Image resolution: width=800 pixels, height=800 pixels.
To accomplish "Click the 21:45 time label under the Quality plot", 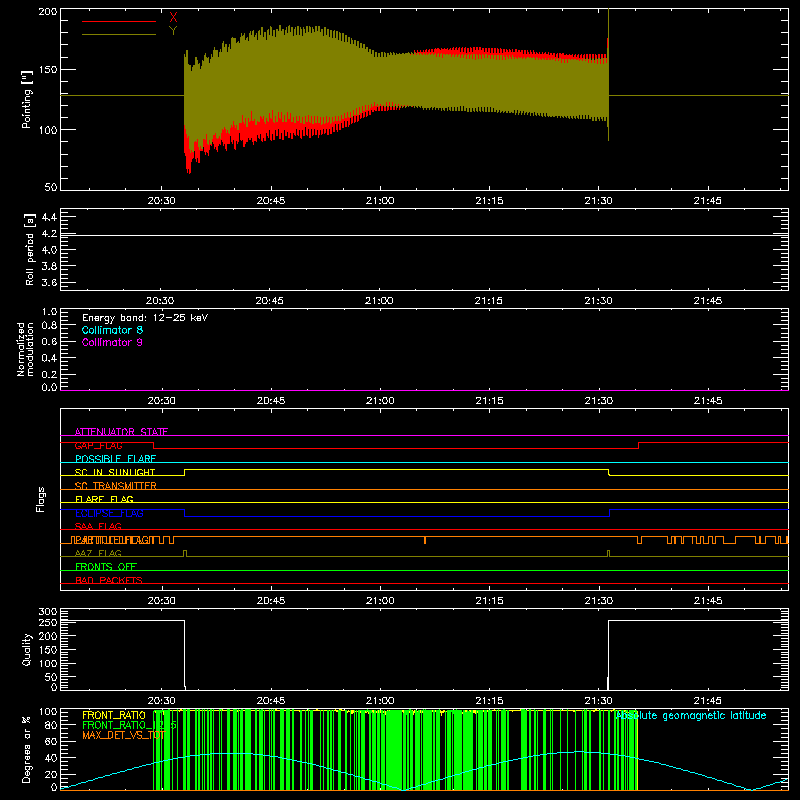I will tap(708, 701).
